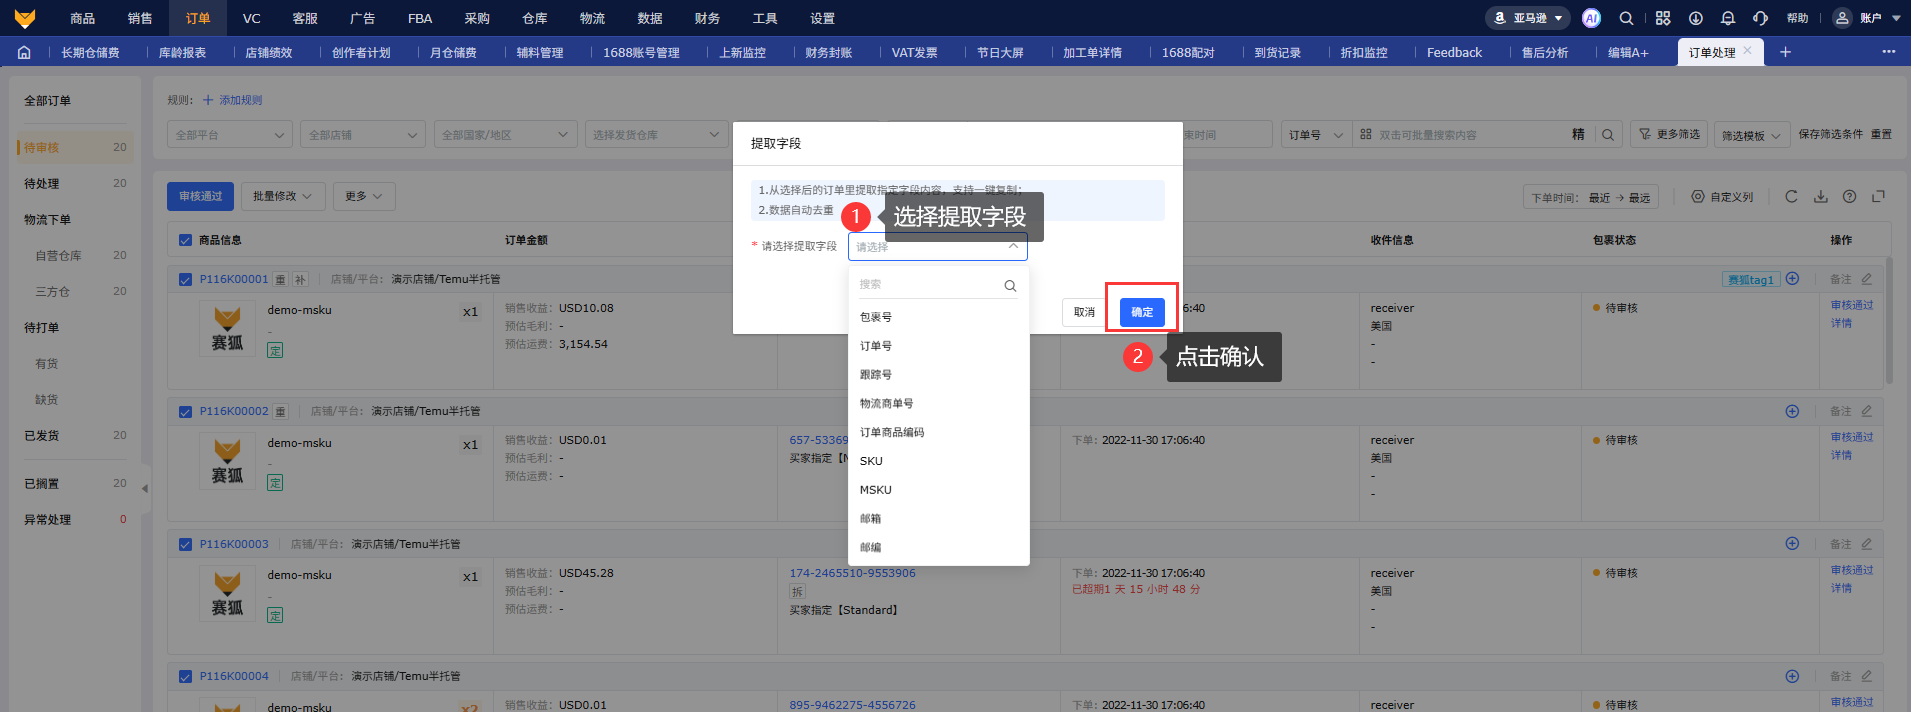Click the fullscreen expand icon above the table

pos(1878,197)
